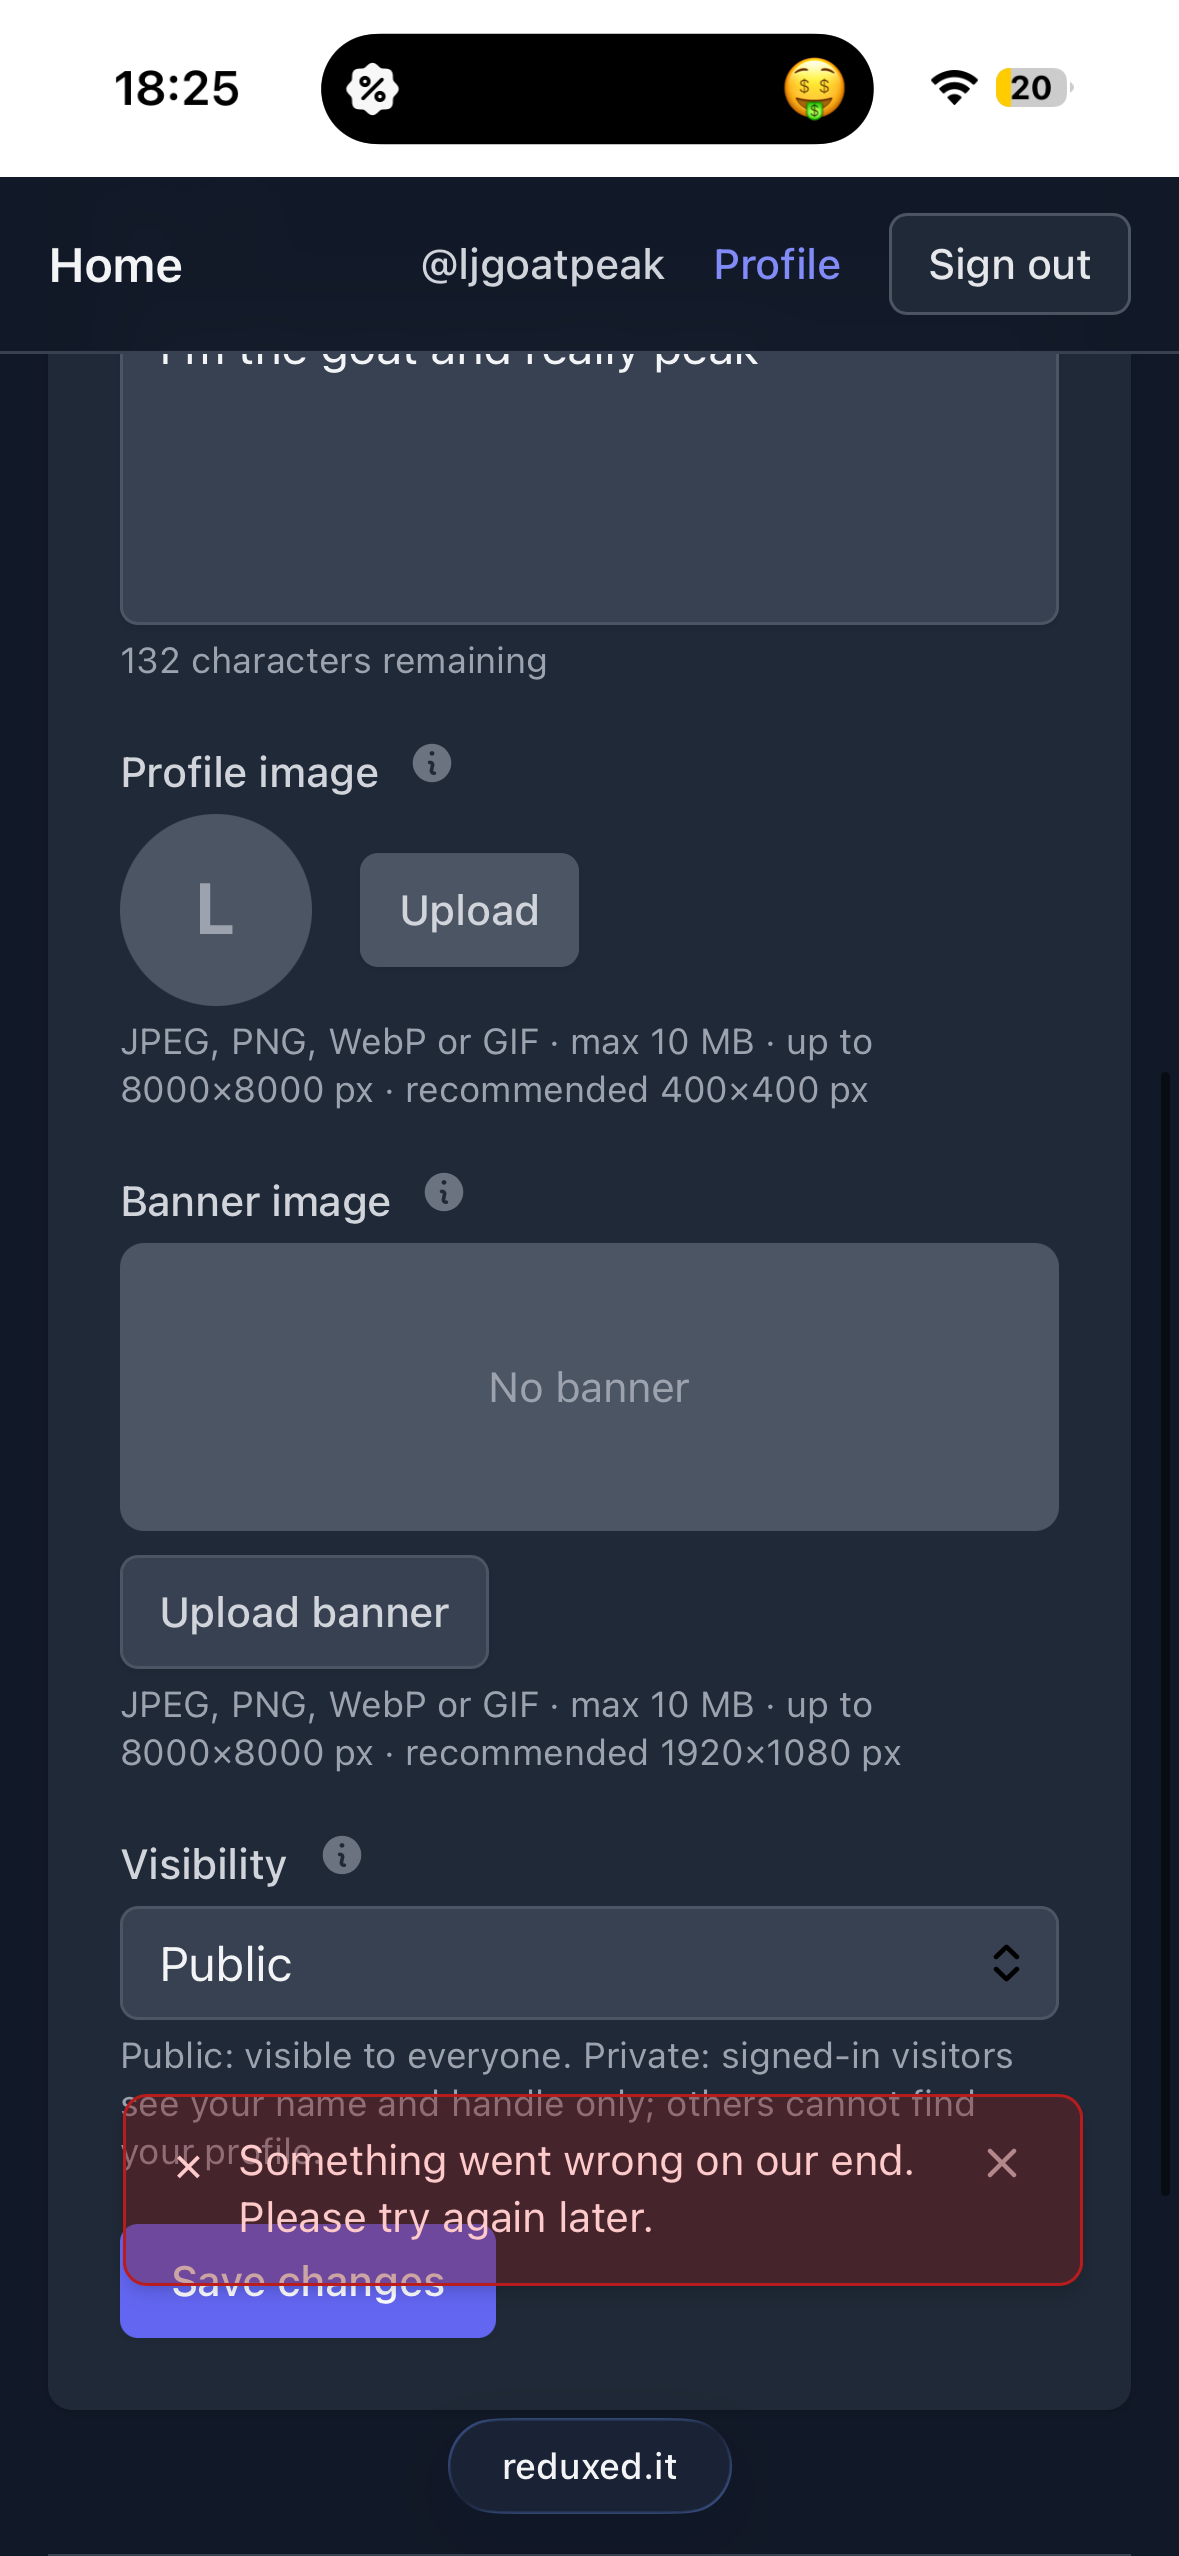Show Visibility info icon details
Screen dimensions: 1179x2556
pyautogui.click(x=342, y=1856)
